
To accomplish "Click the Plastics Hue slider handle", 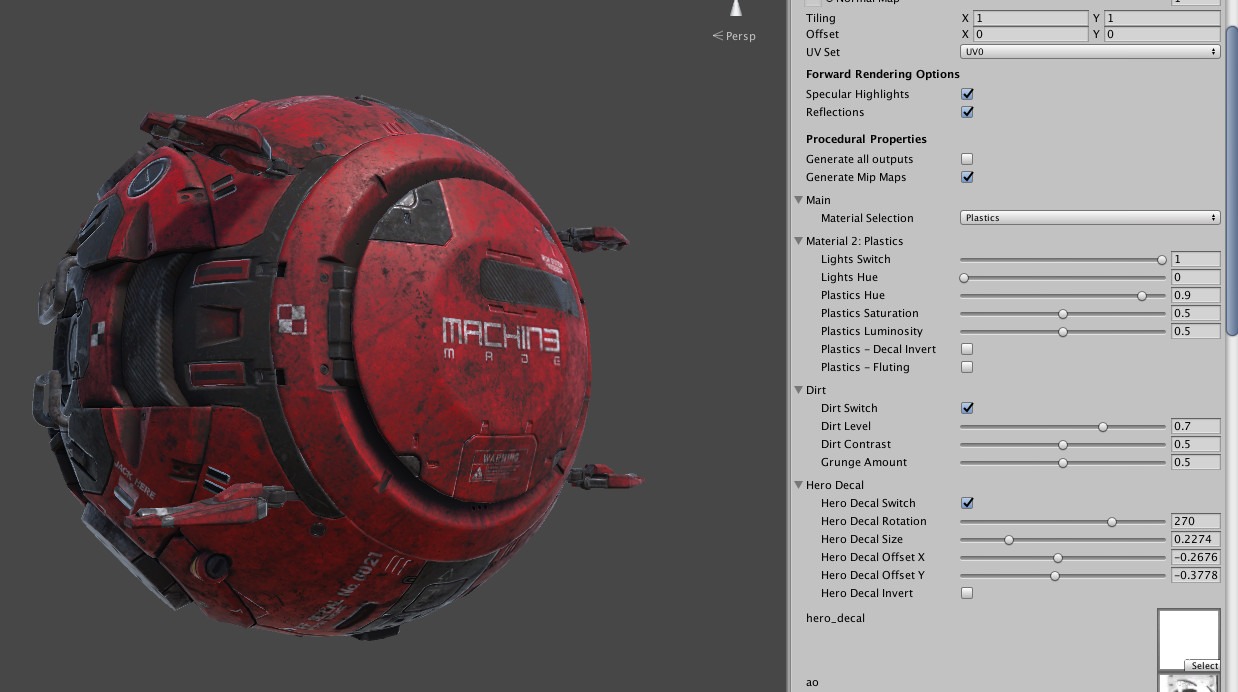I will 1142,296.
